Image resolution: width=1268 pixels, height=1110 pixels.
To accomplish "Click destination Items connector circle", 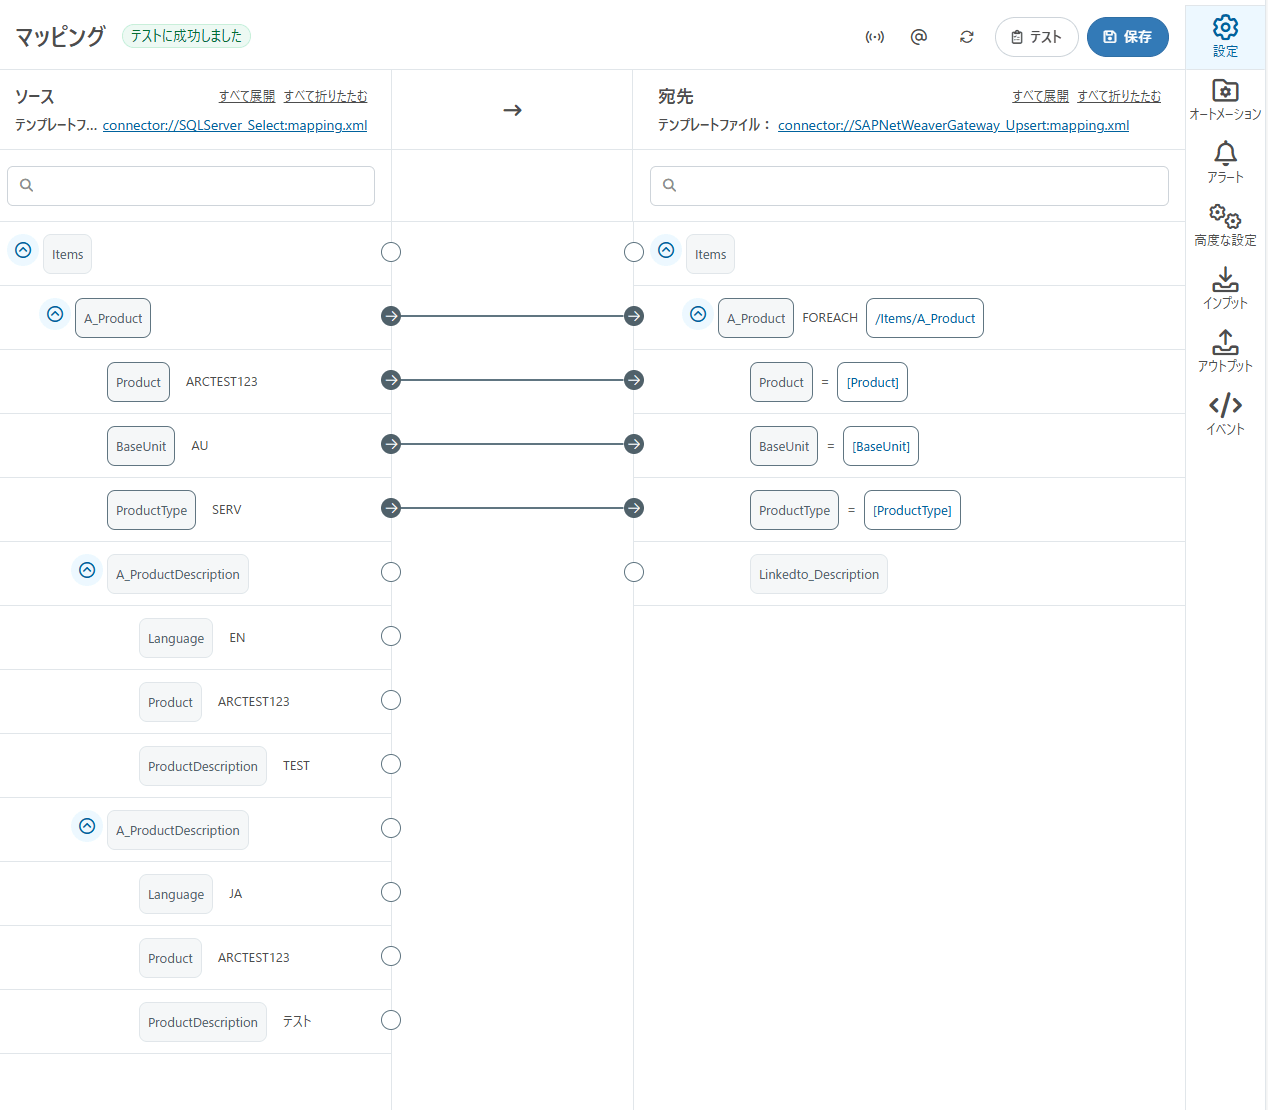I will (x=634, y=252).
